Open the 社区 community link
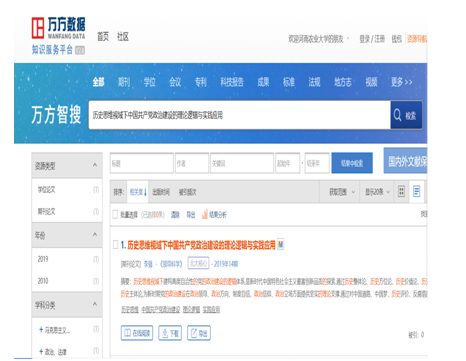Viewport: 466px width, 361px height. pos(123,36)
